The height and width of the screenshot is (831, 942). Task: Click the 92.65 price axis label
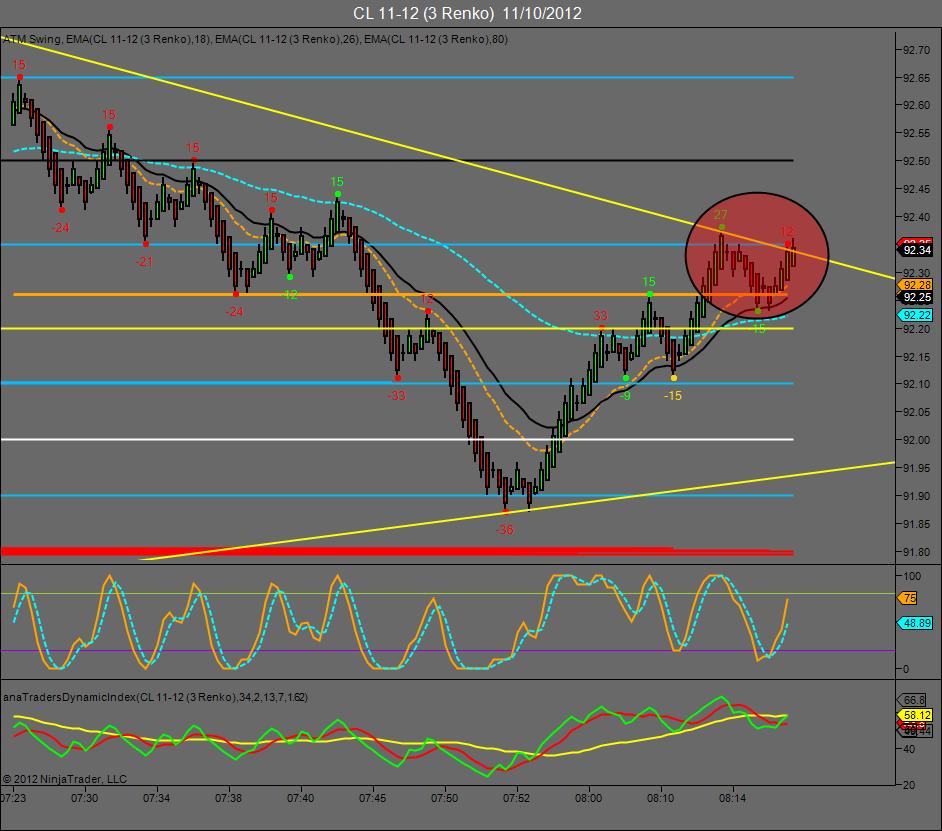tap(917, 78)
